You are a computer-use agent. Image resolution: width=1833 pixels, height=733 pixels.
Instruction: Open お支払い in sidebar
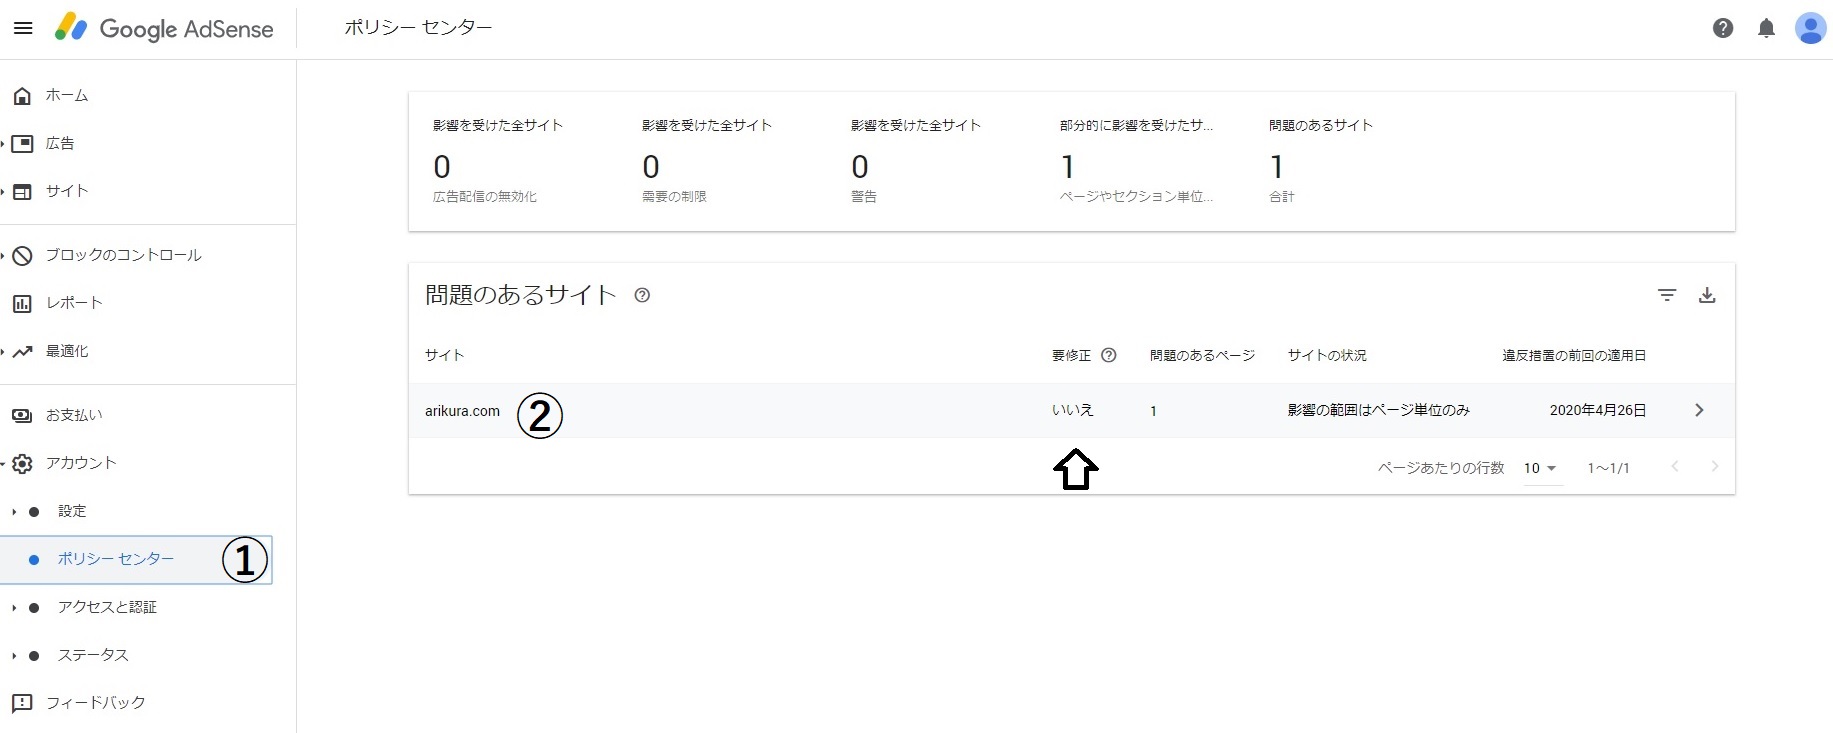point(73,415)
